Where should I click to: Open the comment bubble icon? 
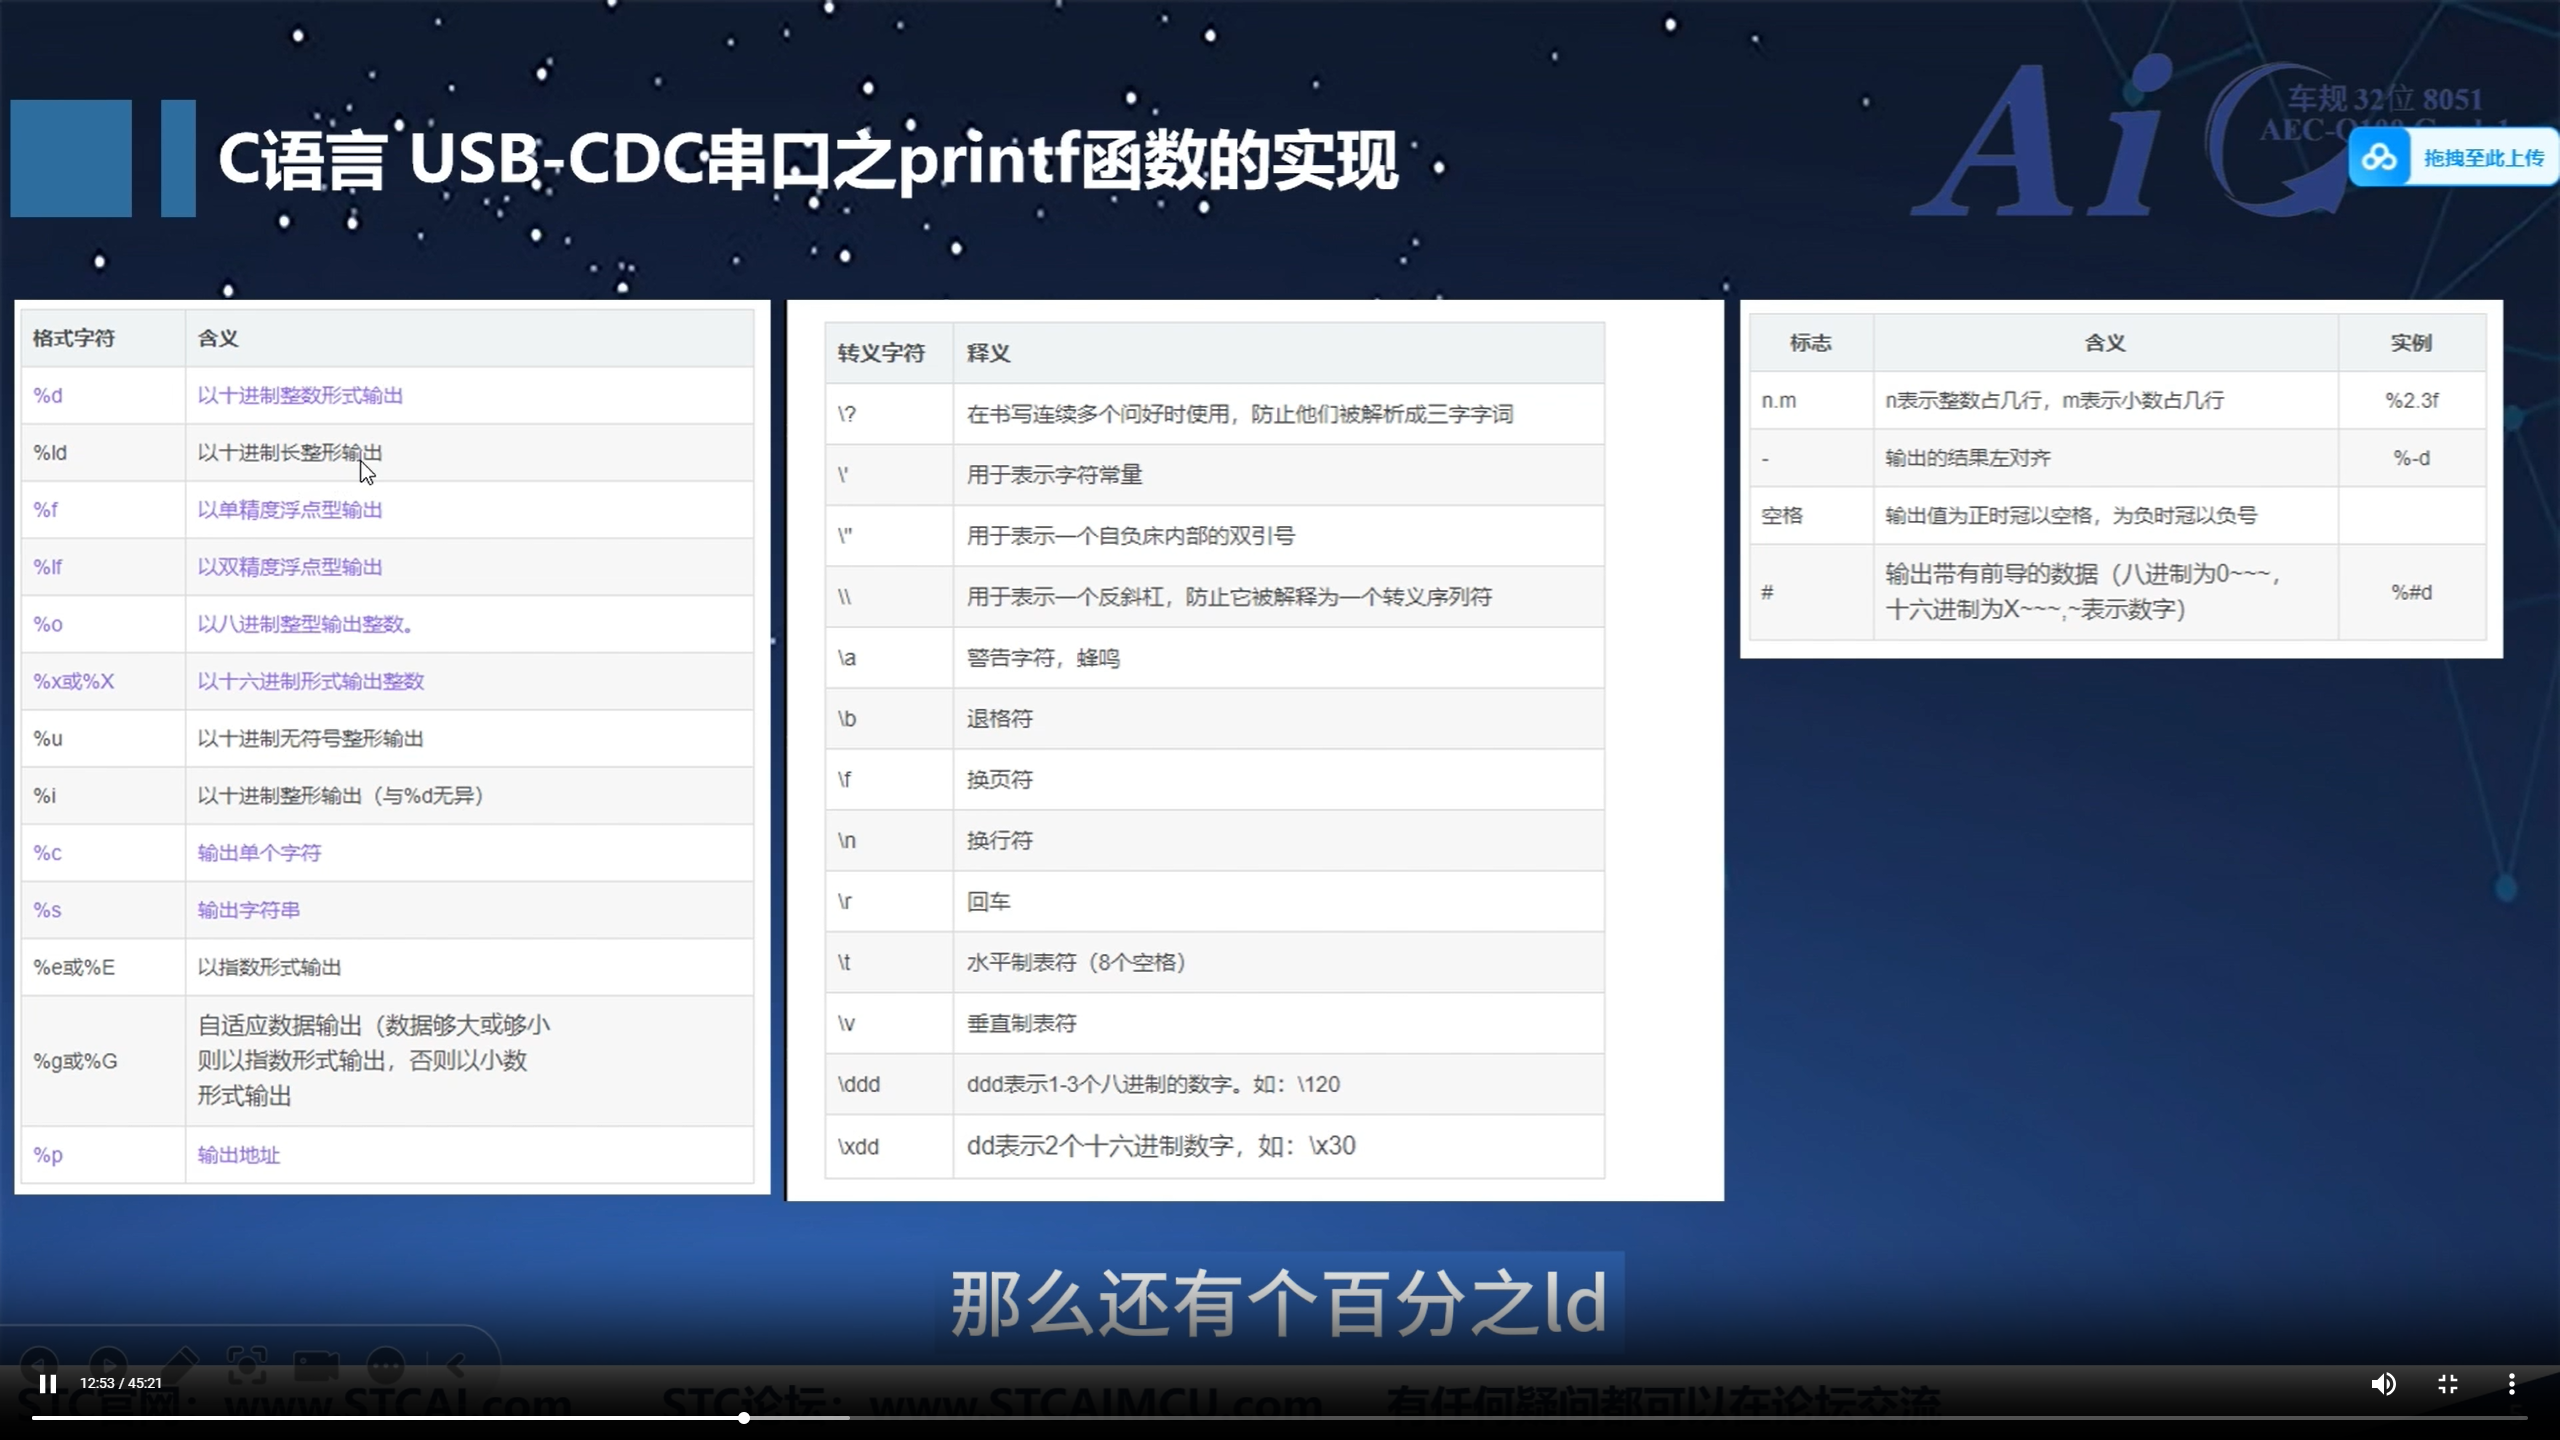[386, 1363]
